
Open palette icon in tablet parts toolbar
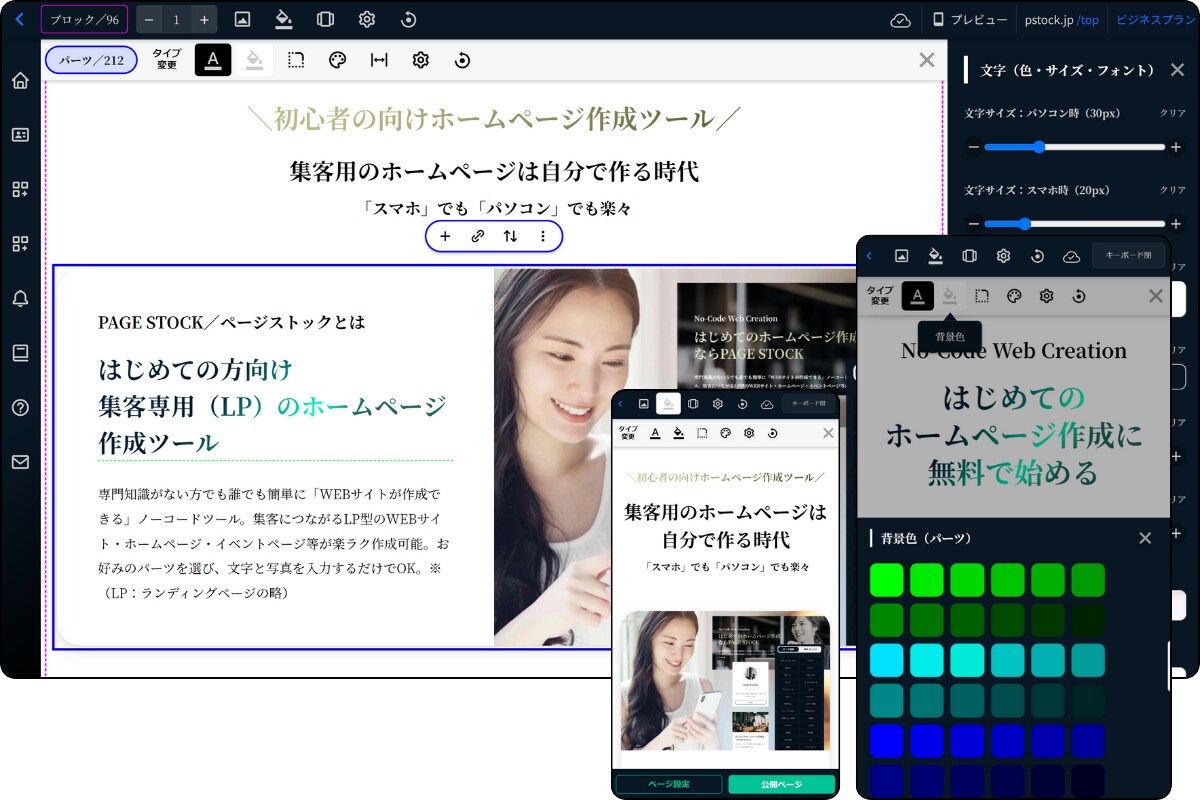pos(1013,296)
